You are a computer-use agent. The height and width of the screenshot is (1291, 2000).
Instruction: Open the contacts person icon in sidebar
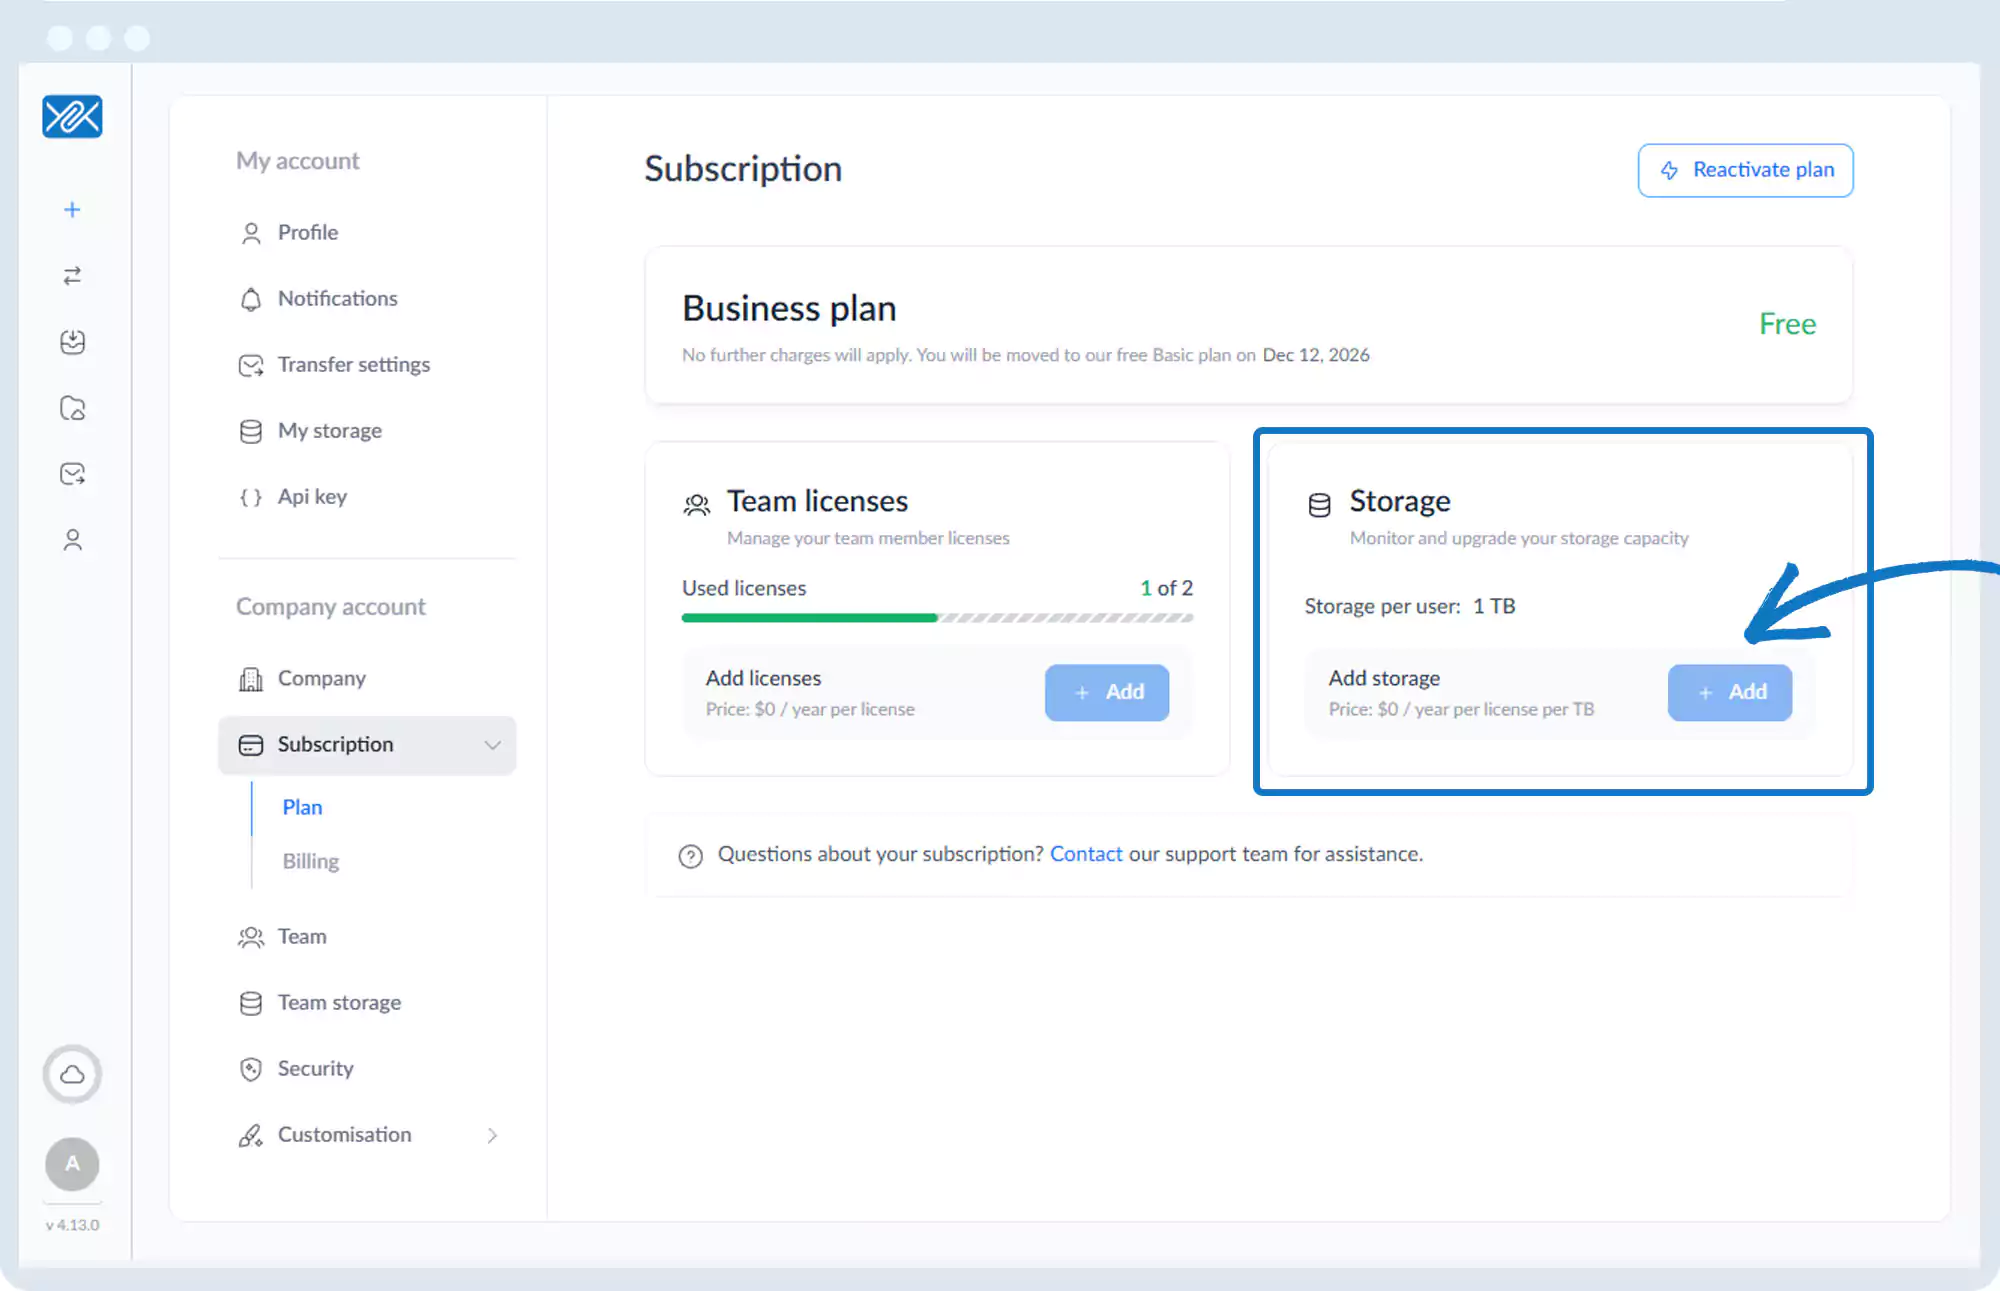(72, 540)
